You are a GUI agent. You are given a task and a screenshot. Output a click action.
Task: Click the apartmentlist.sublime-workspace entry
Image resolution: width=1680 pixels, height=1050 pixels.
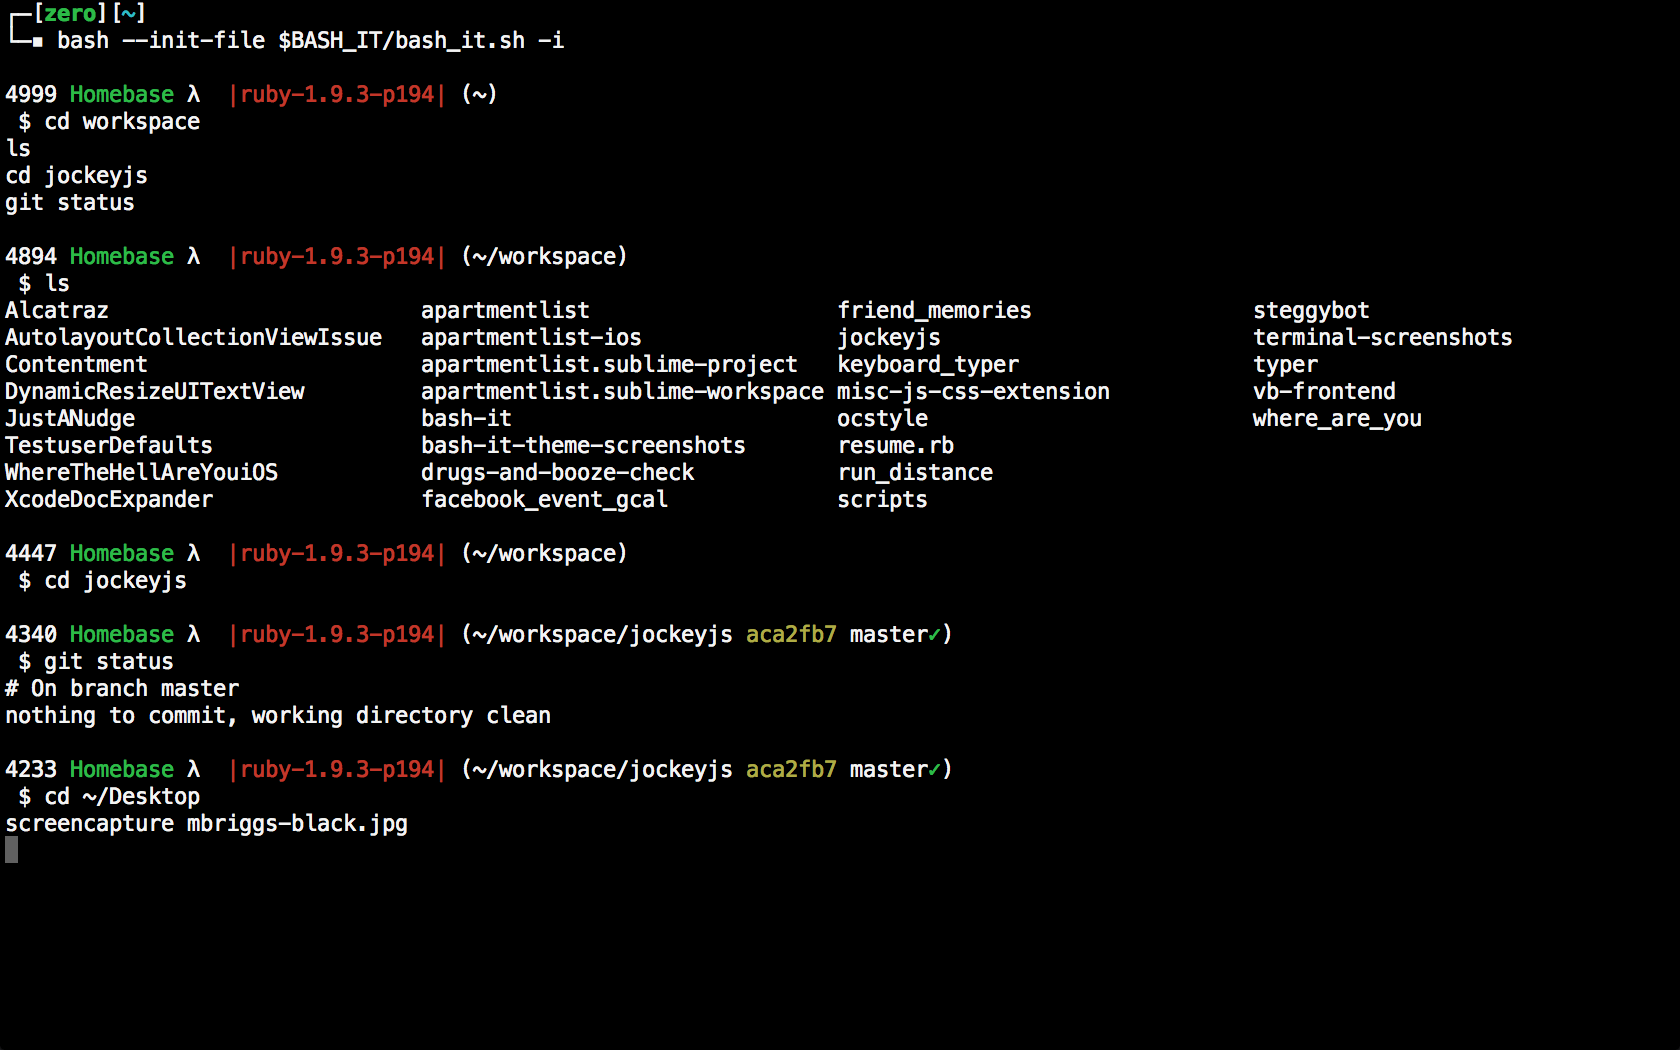click(x=622, y=392)
